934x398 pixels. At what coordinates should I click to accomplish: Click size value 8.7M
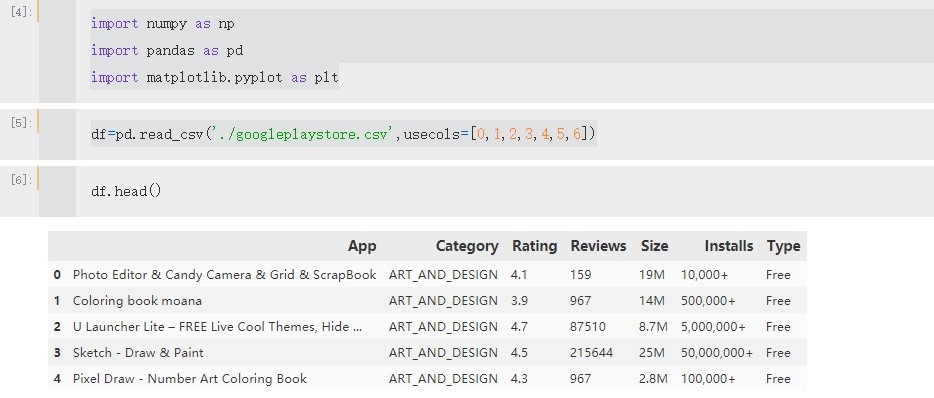click(652, 327)
